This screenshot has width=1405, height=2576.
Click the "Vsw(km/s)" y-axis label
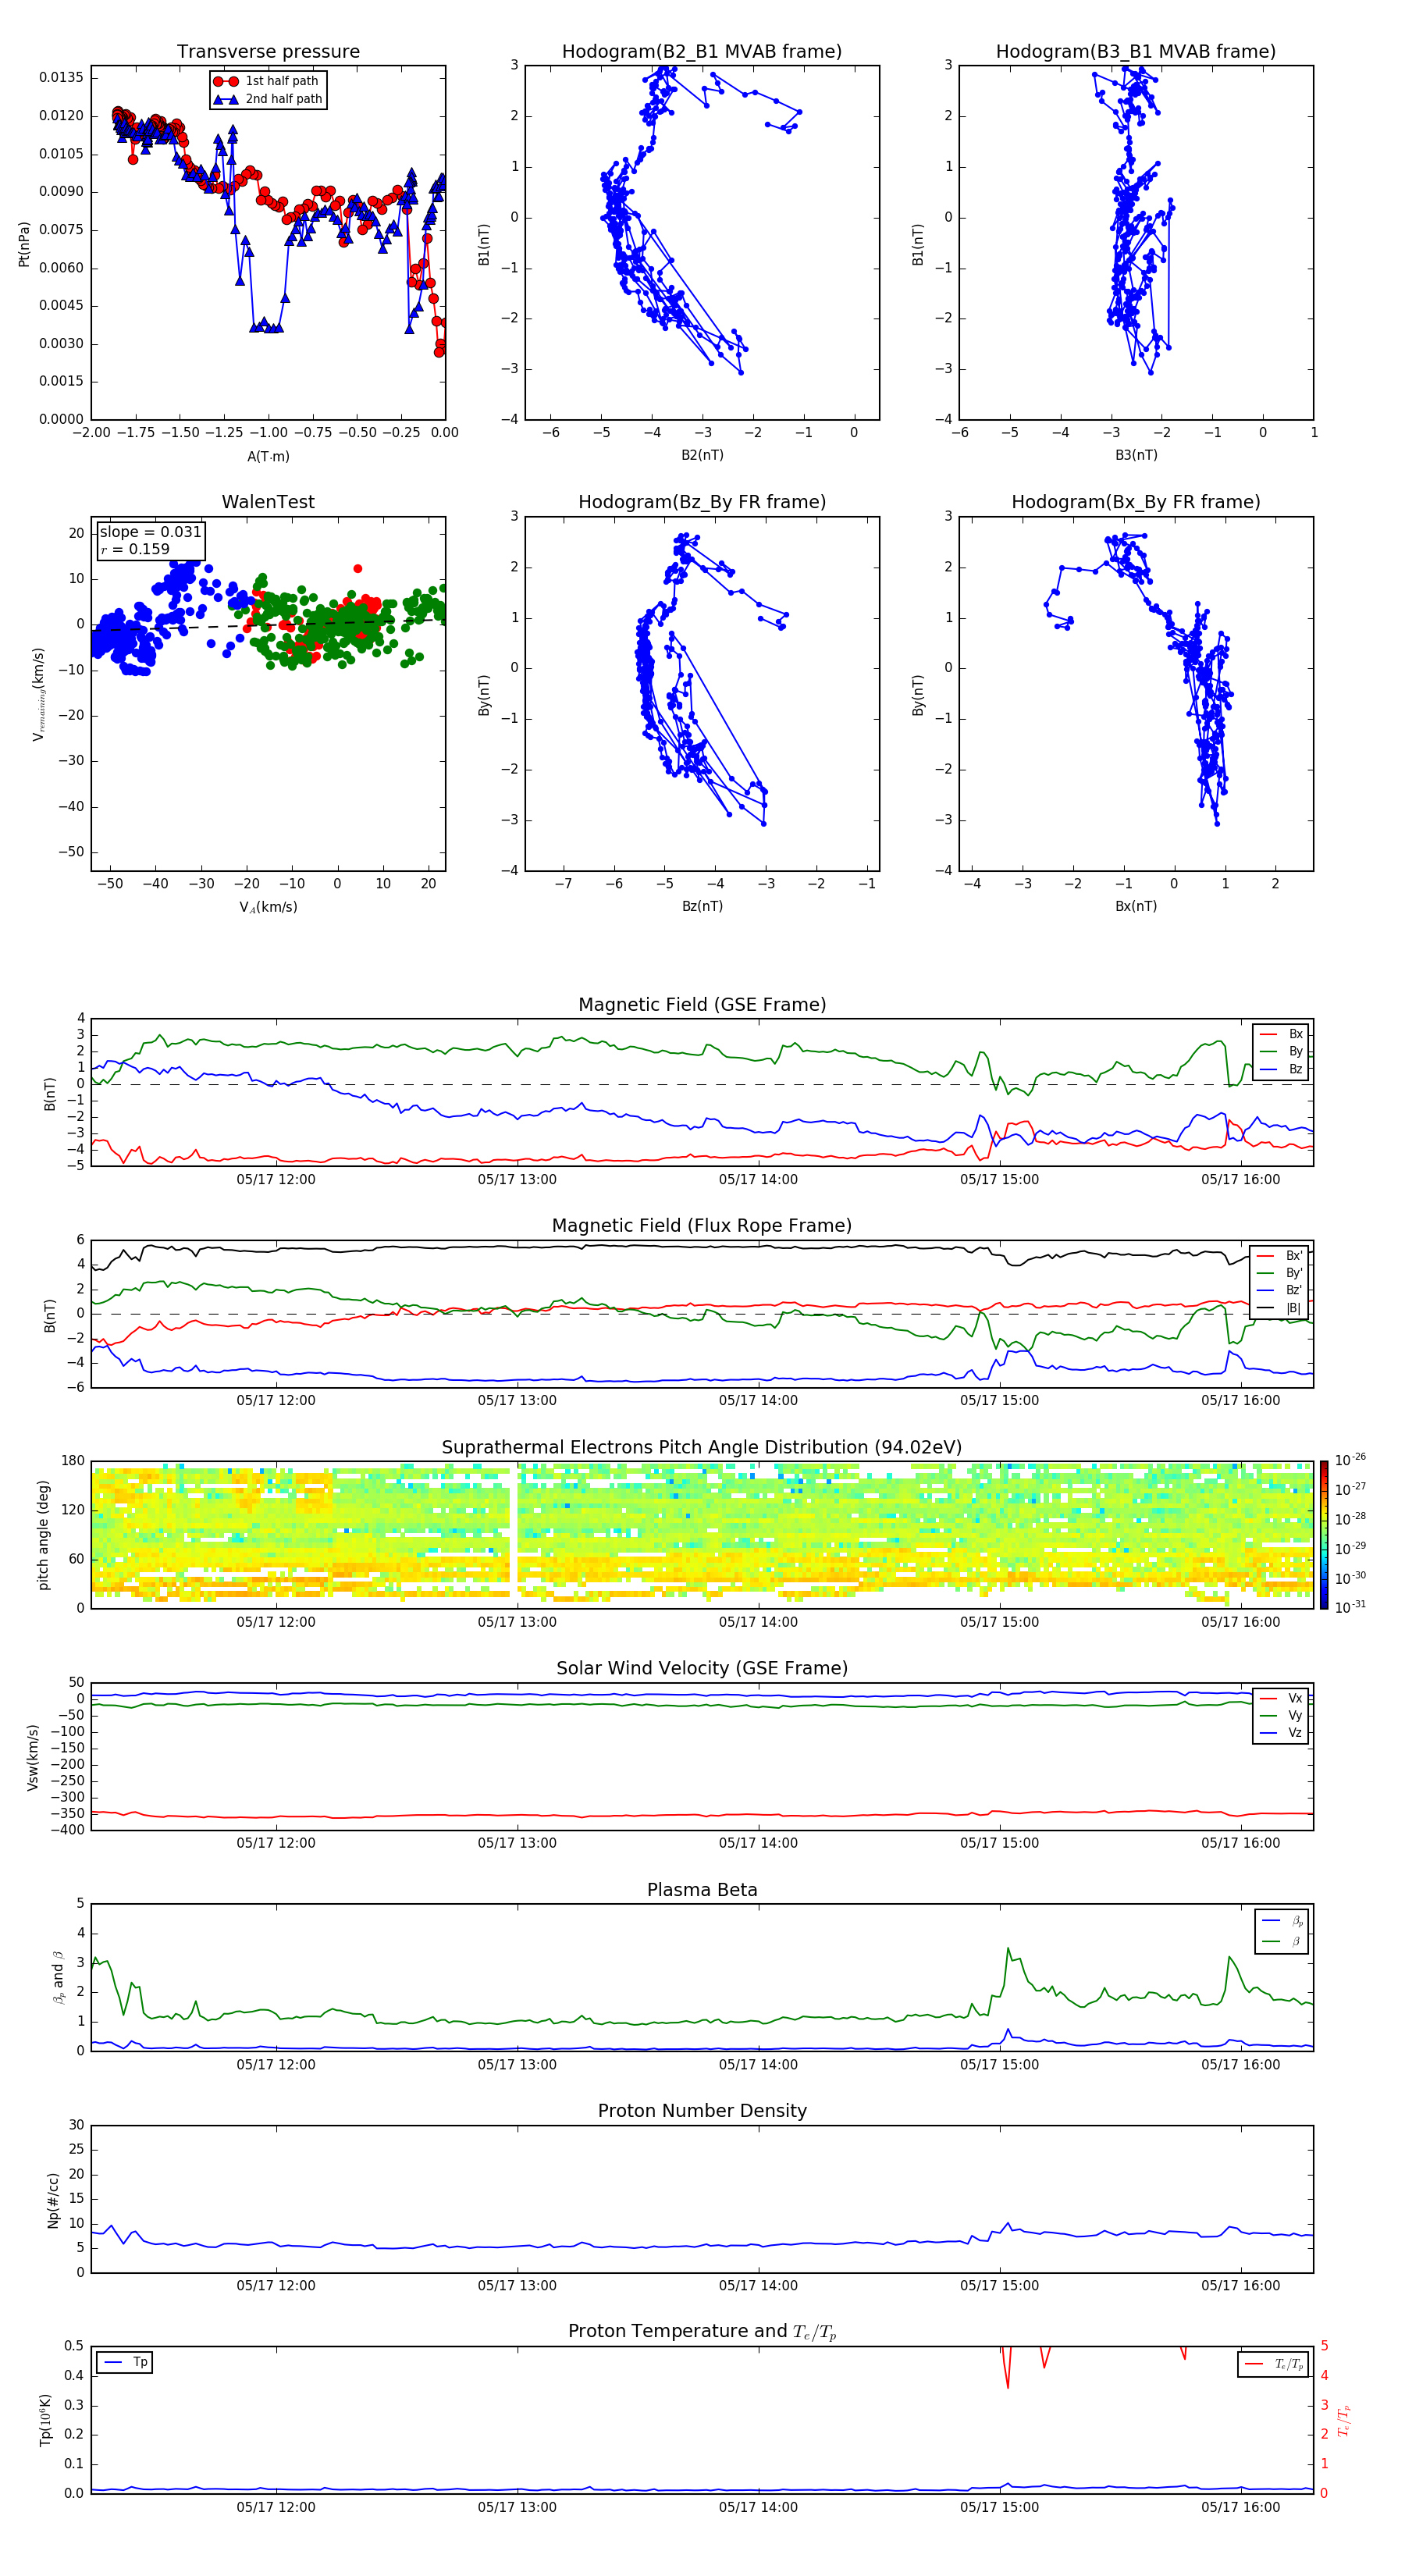(32, 1757)
